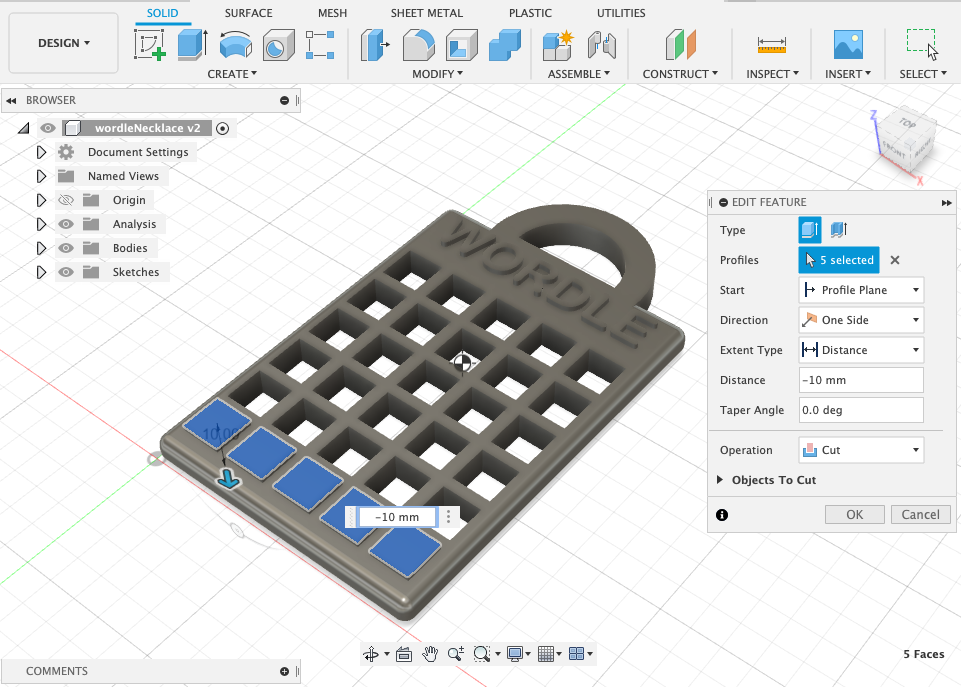Image resolution: width=961 pixels, height=687 pixels.
Task: Select the Shell tool
Action: 462,45
